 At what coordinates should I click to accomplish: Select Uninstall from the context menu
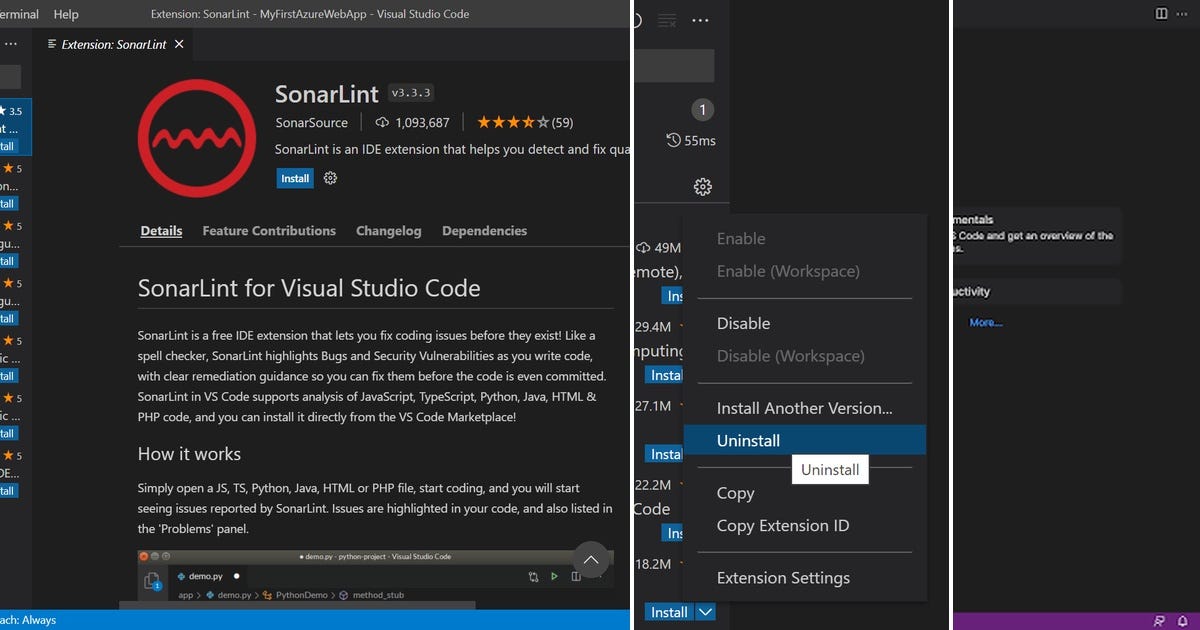click(x=748, y=440)
